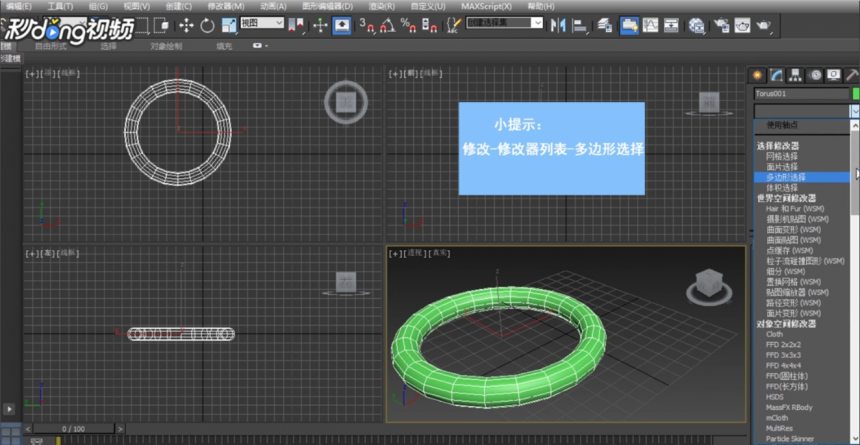Switch to the 填充 ribbon tab
The image size is (860, 445).
click(224, 47)
